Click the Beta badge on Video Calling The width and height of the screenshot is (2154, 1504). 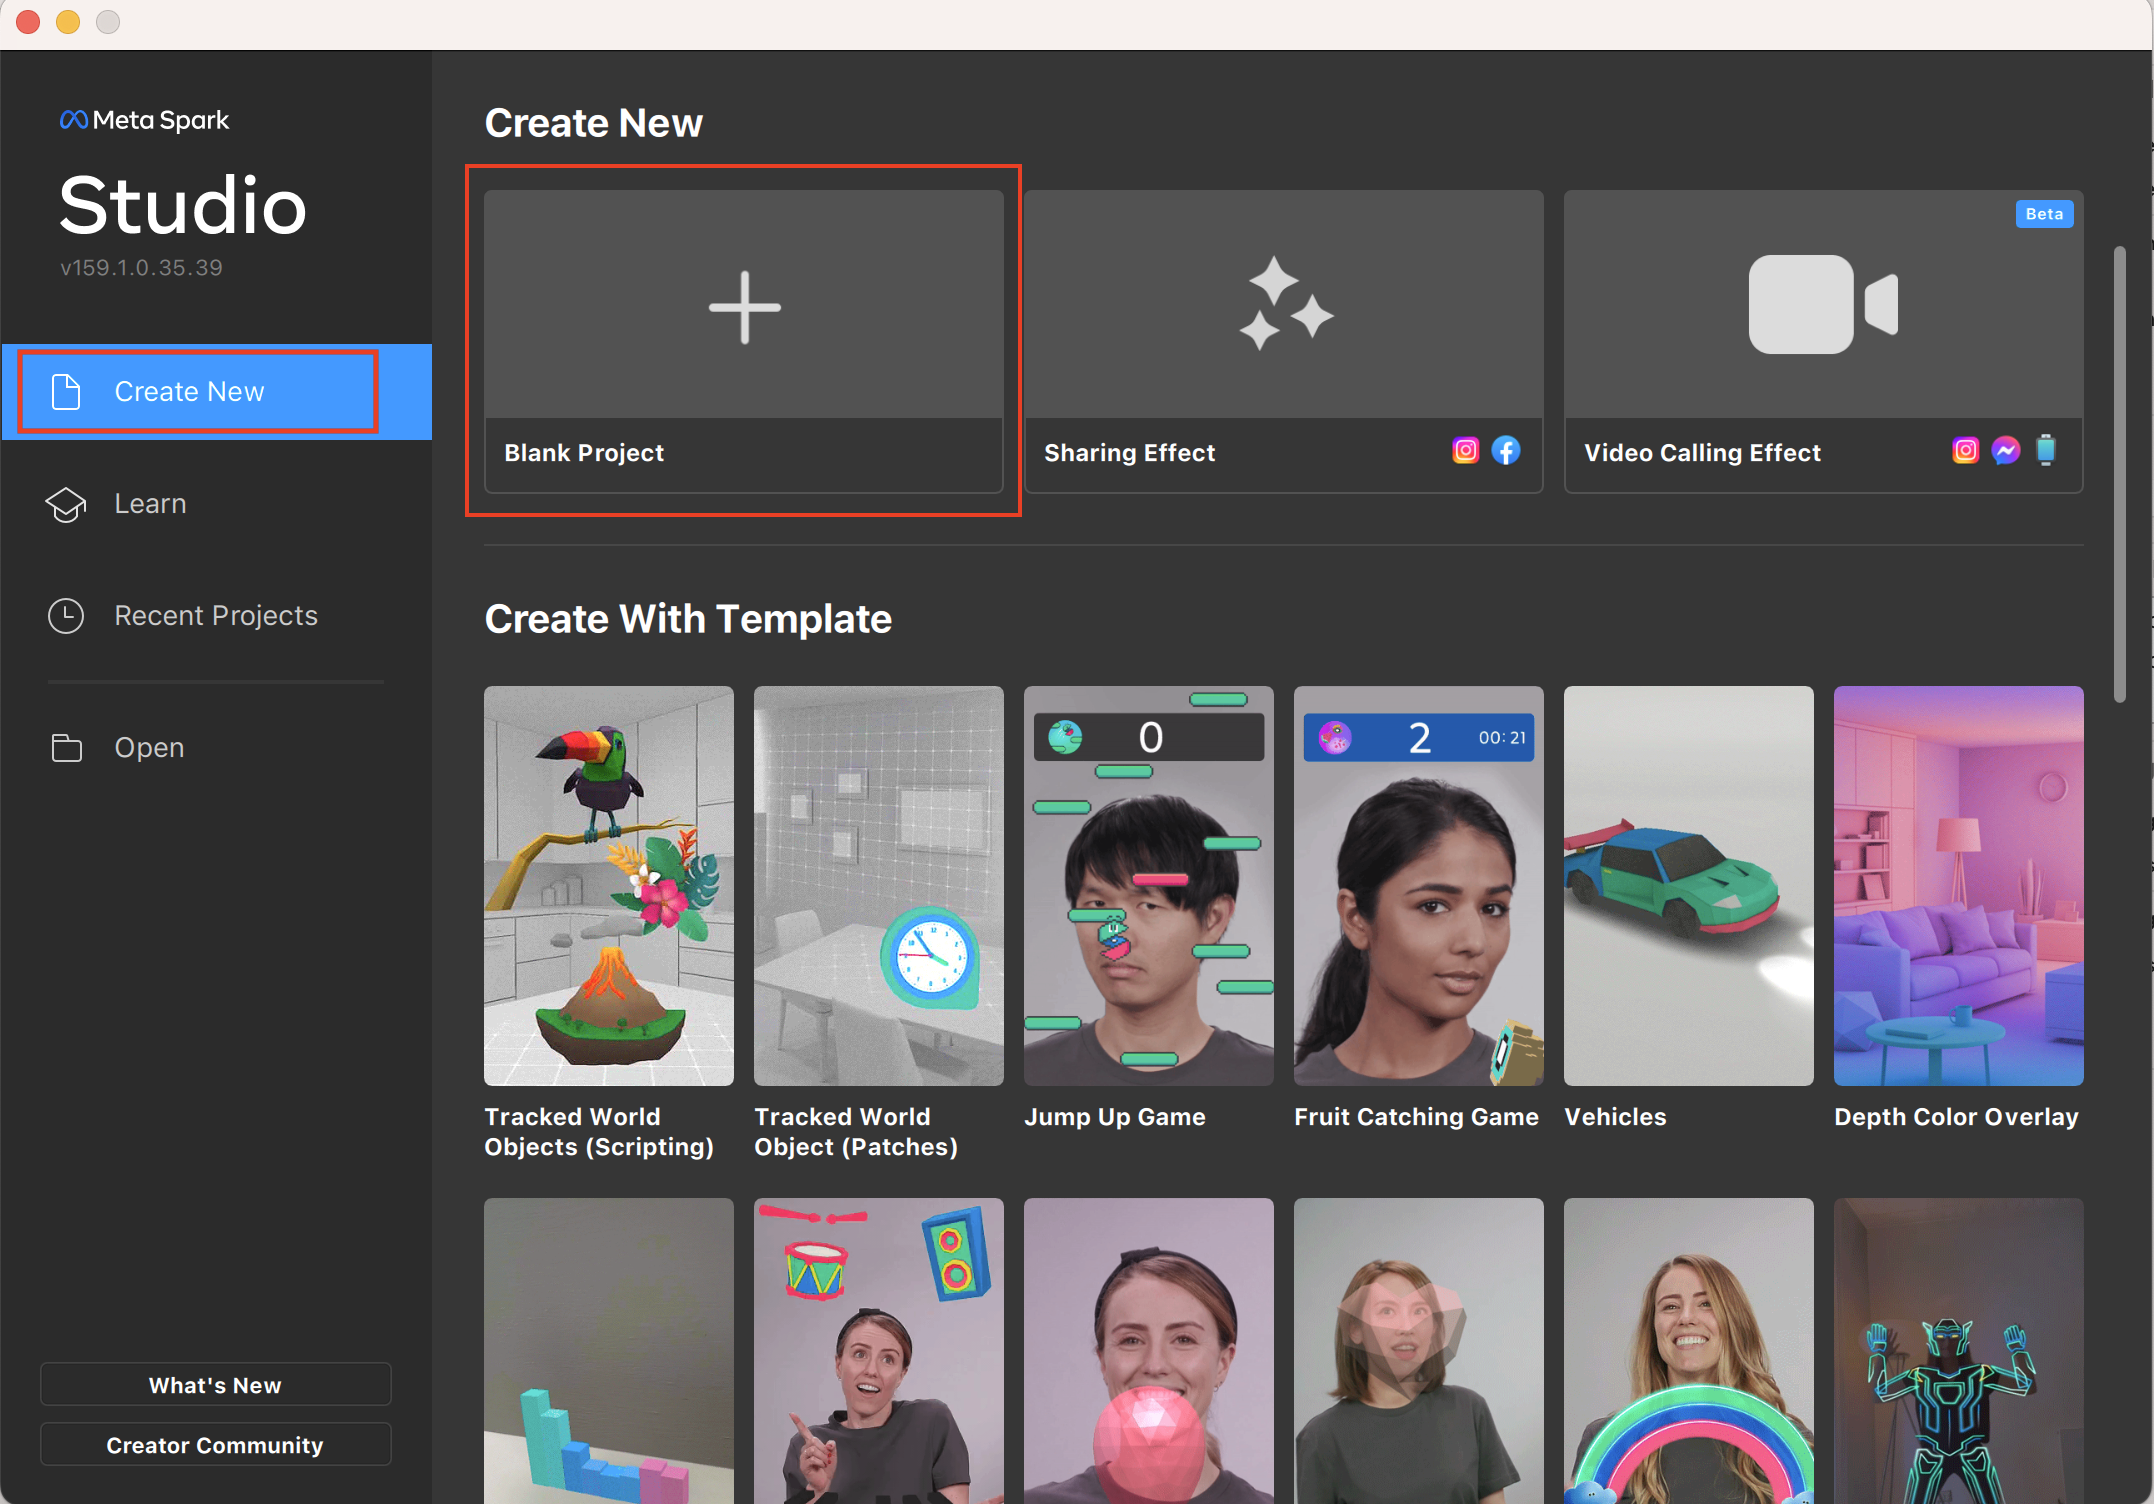2044,214
